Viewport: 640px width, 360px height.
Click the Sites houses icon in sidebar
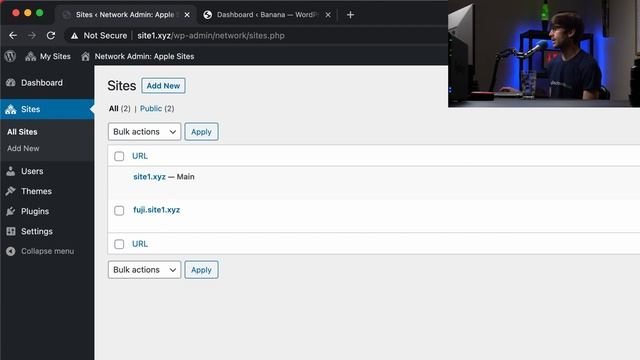(x=11, y=109)
